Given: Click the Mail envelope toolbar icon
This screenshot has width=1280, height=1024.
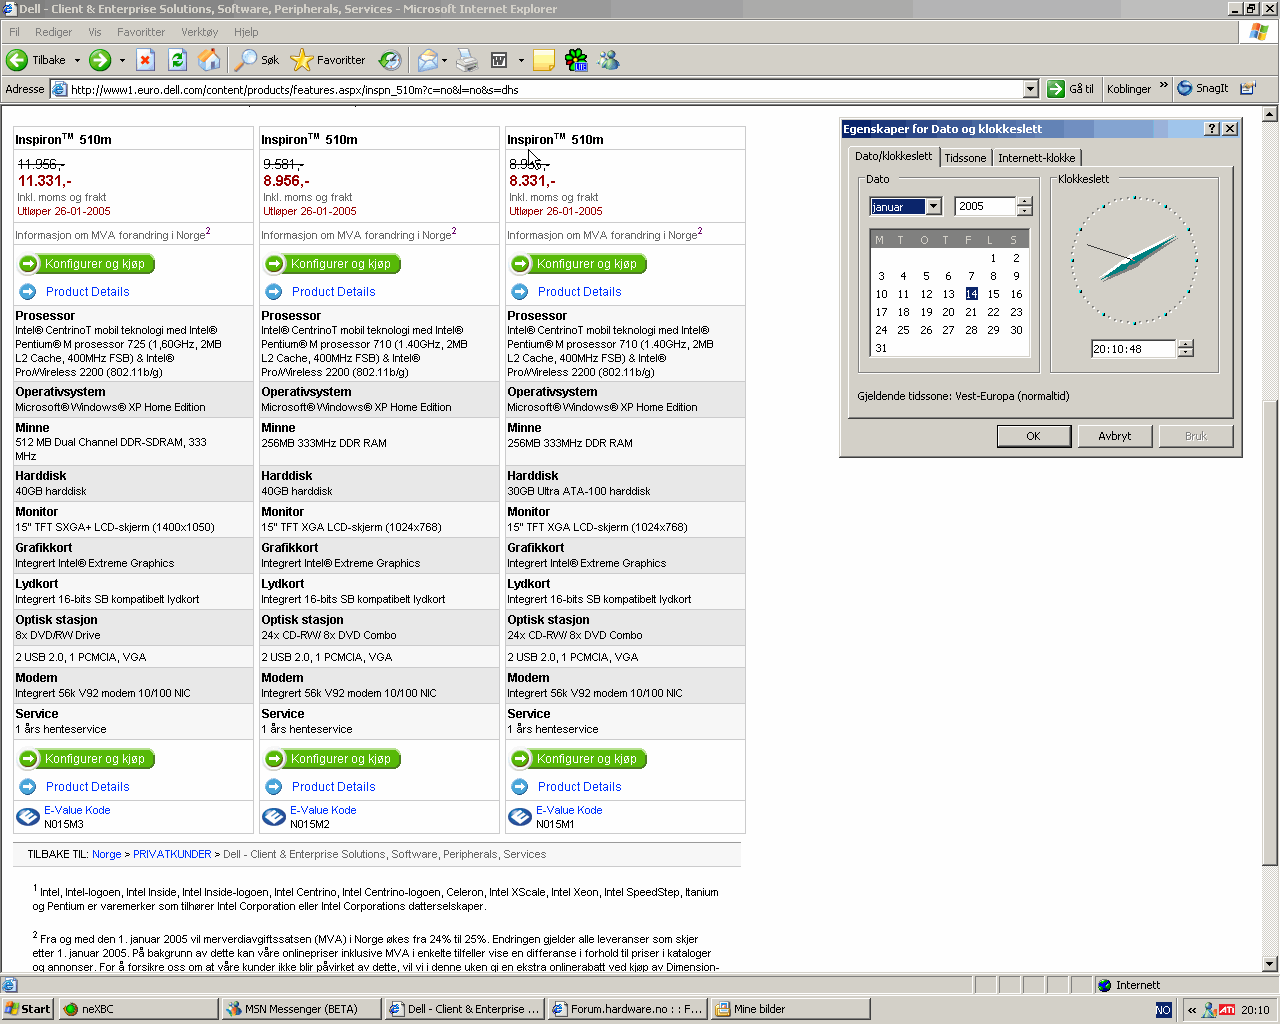Looking at the screenshot, I should (x=427, y=60).
